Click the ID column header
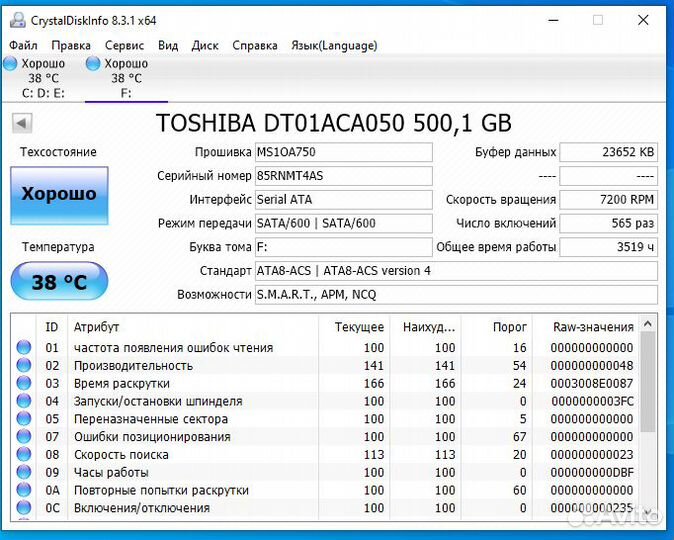The height and width of the screenshot is (540, 674). click(52, 327)
